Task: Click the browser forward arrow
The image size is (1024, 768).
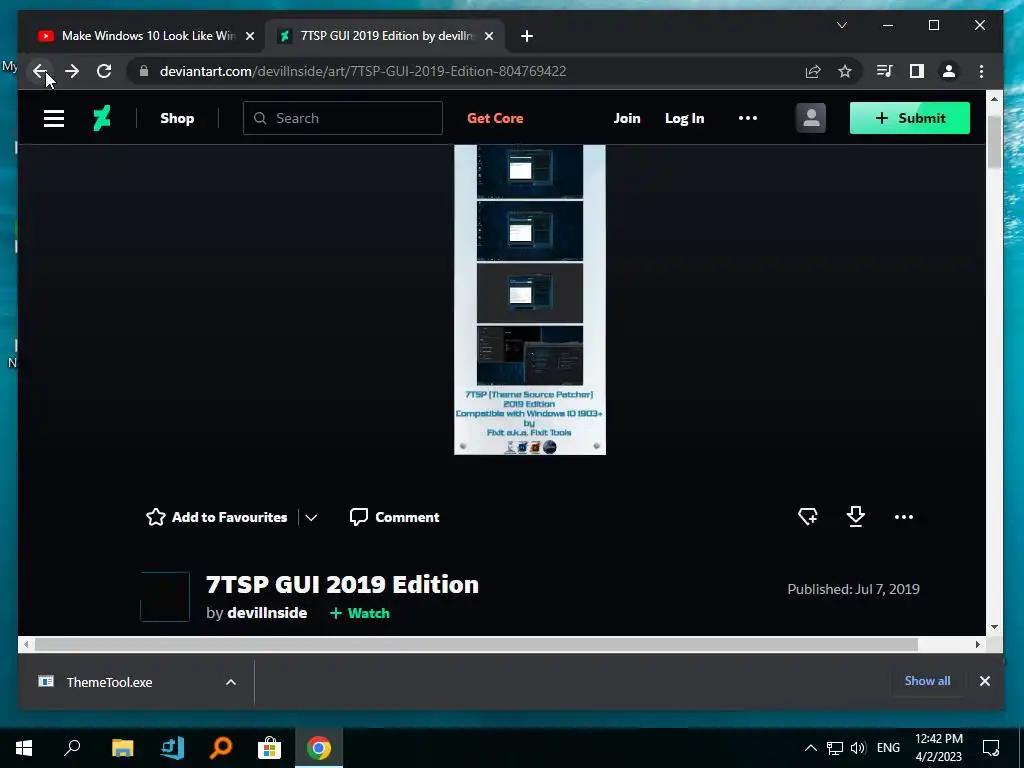Action: pyautogui.click(x=72, y=71)
